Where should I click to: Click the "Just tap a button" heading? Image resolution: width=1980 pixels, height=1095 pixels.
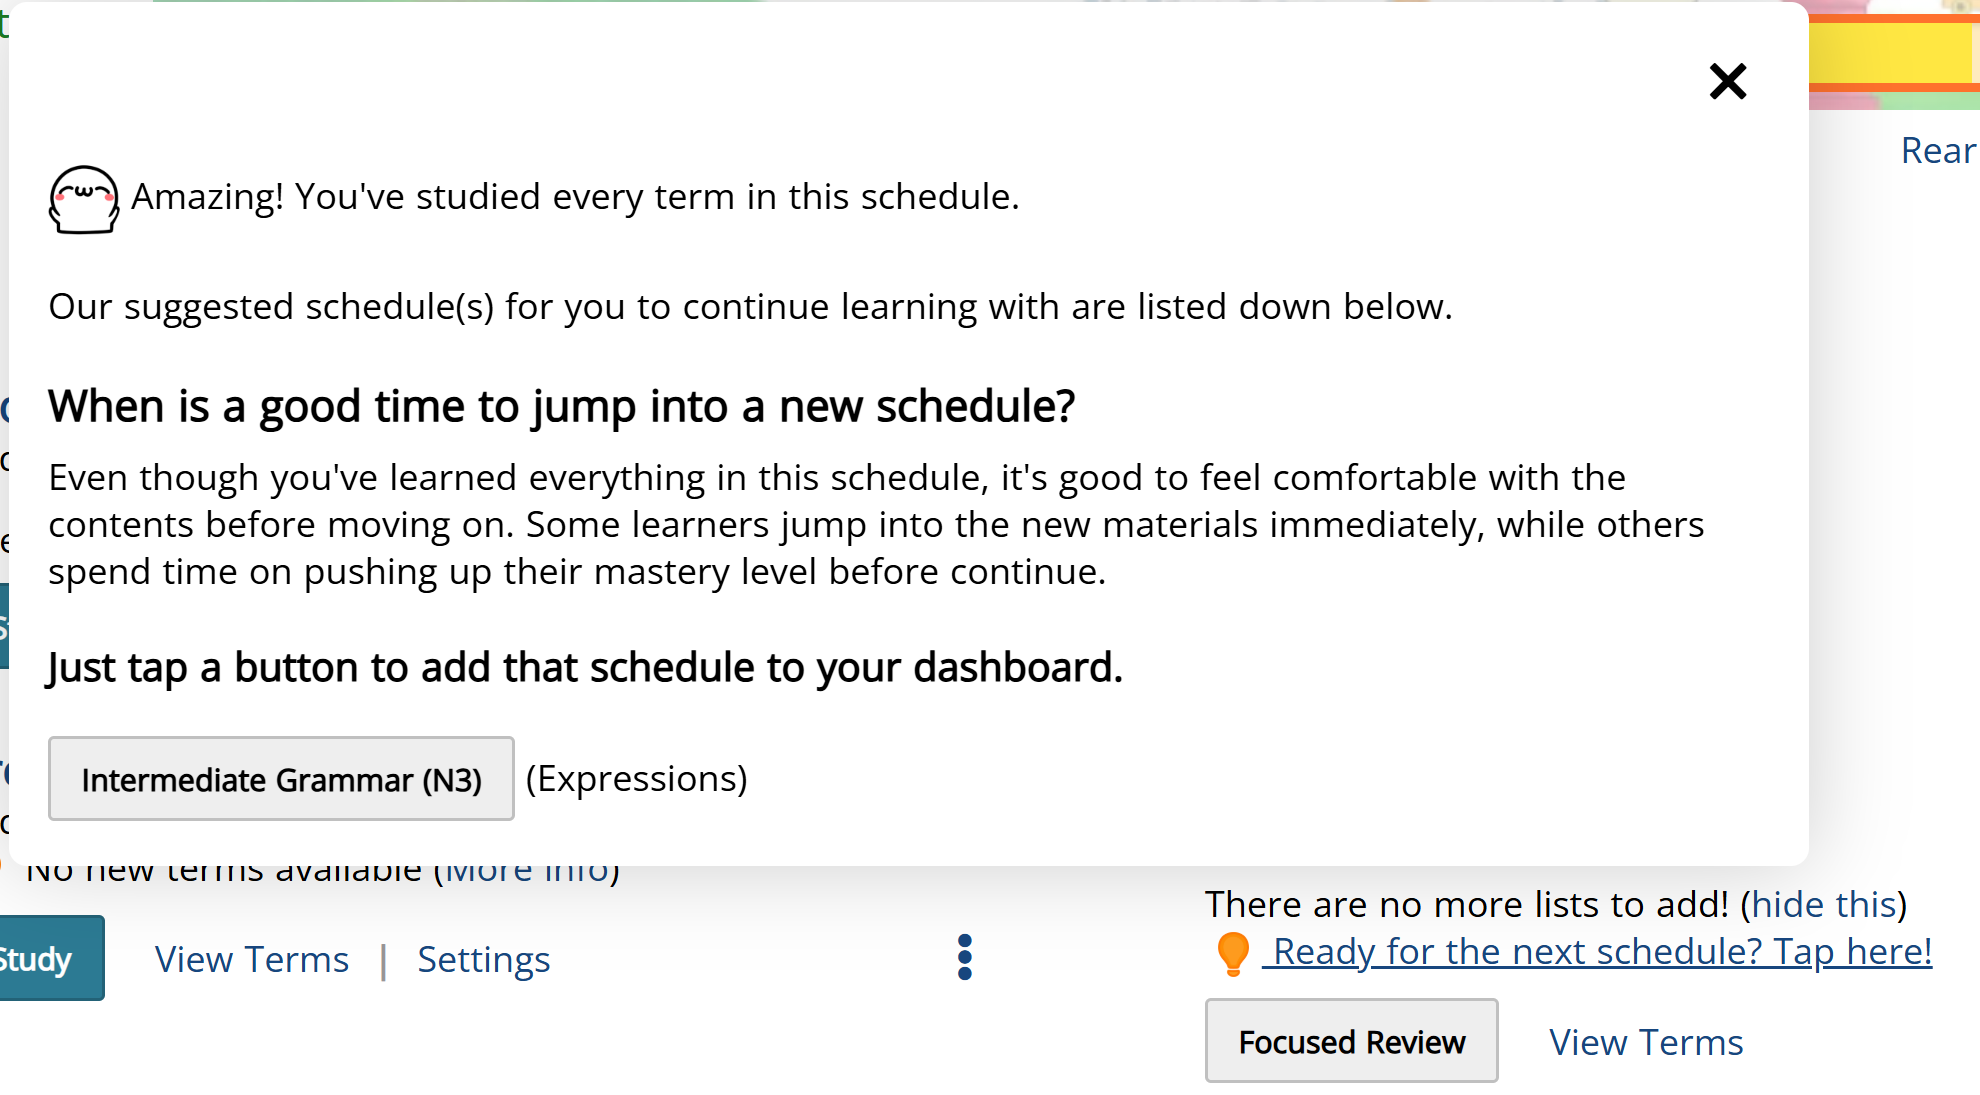click(x=585, y=668)
